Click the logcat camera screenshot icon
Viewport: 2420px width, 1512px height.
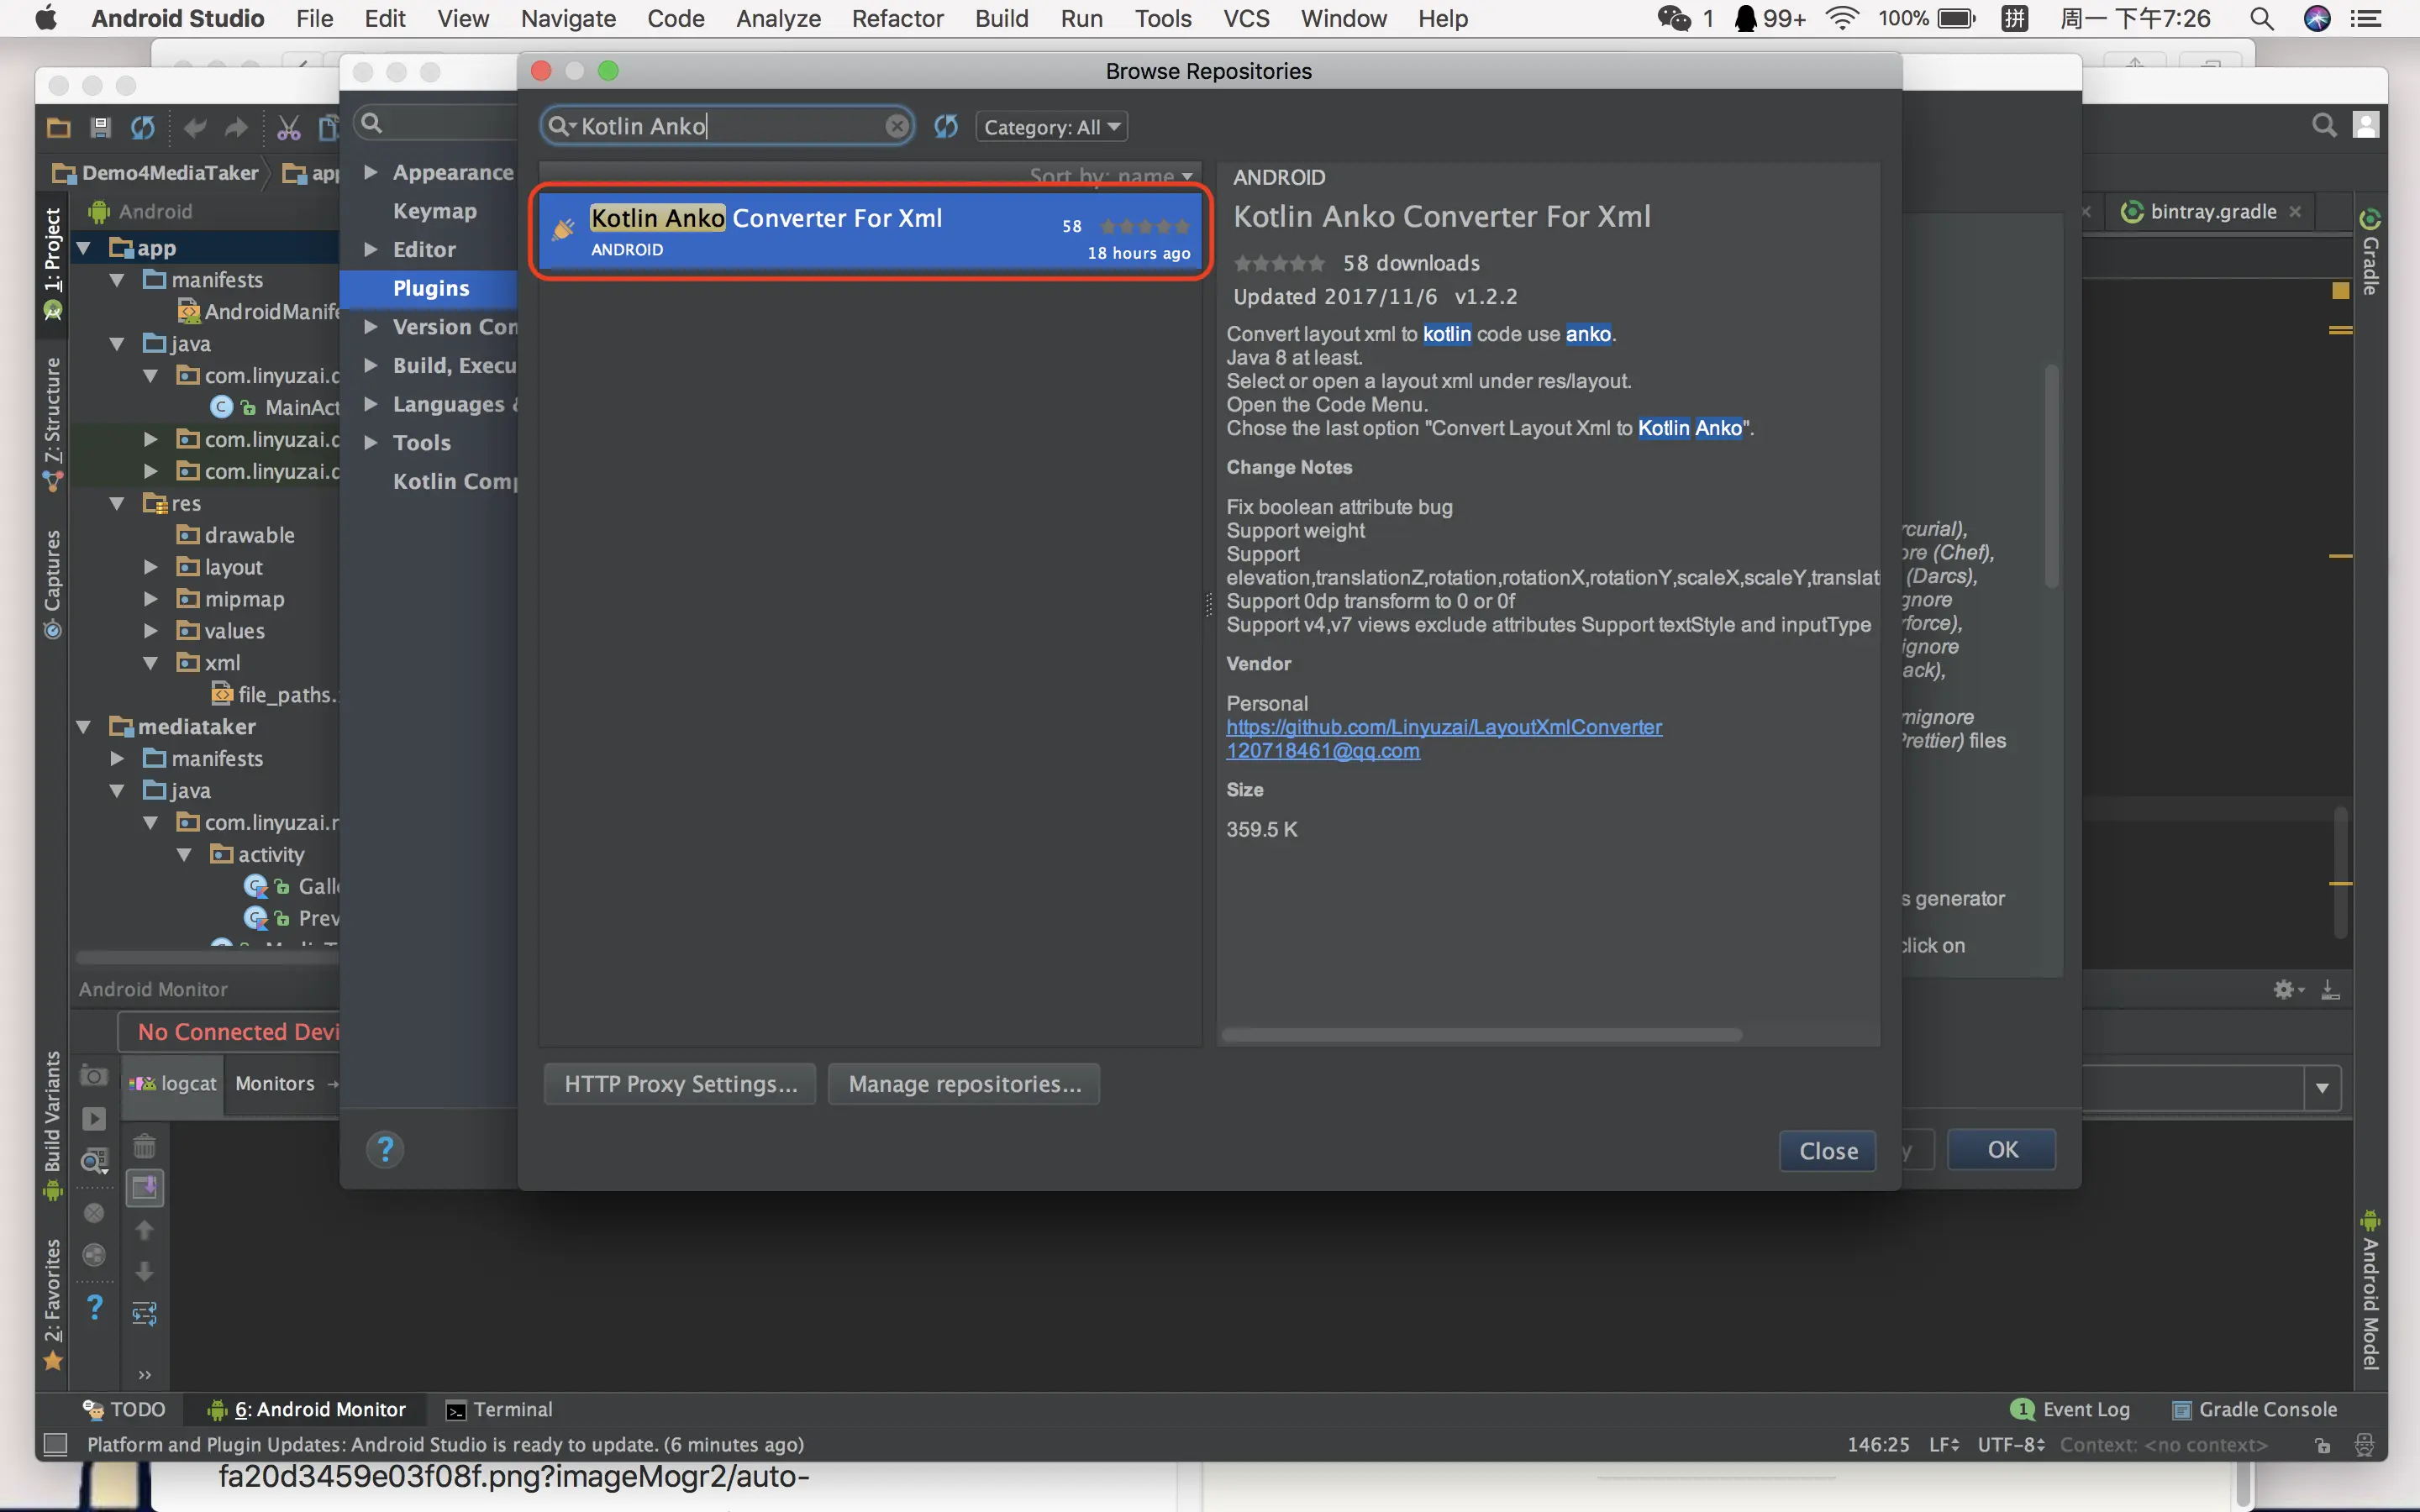point(94,1076)
